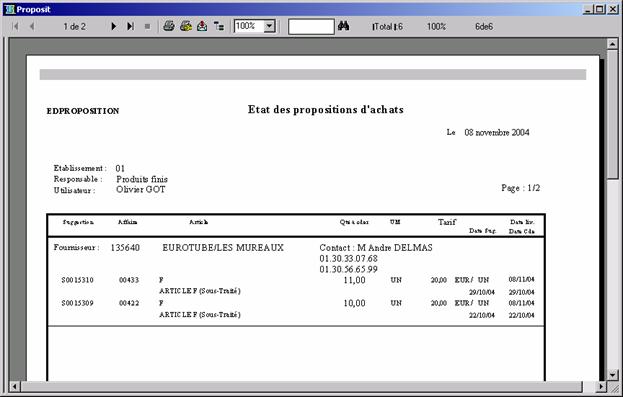
Task: Click the search text input field
Action: coord(311,27)
